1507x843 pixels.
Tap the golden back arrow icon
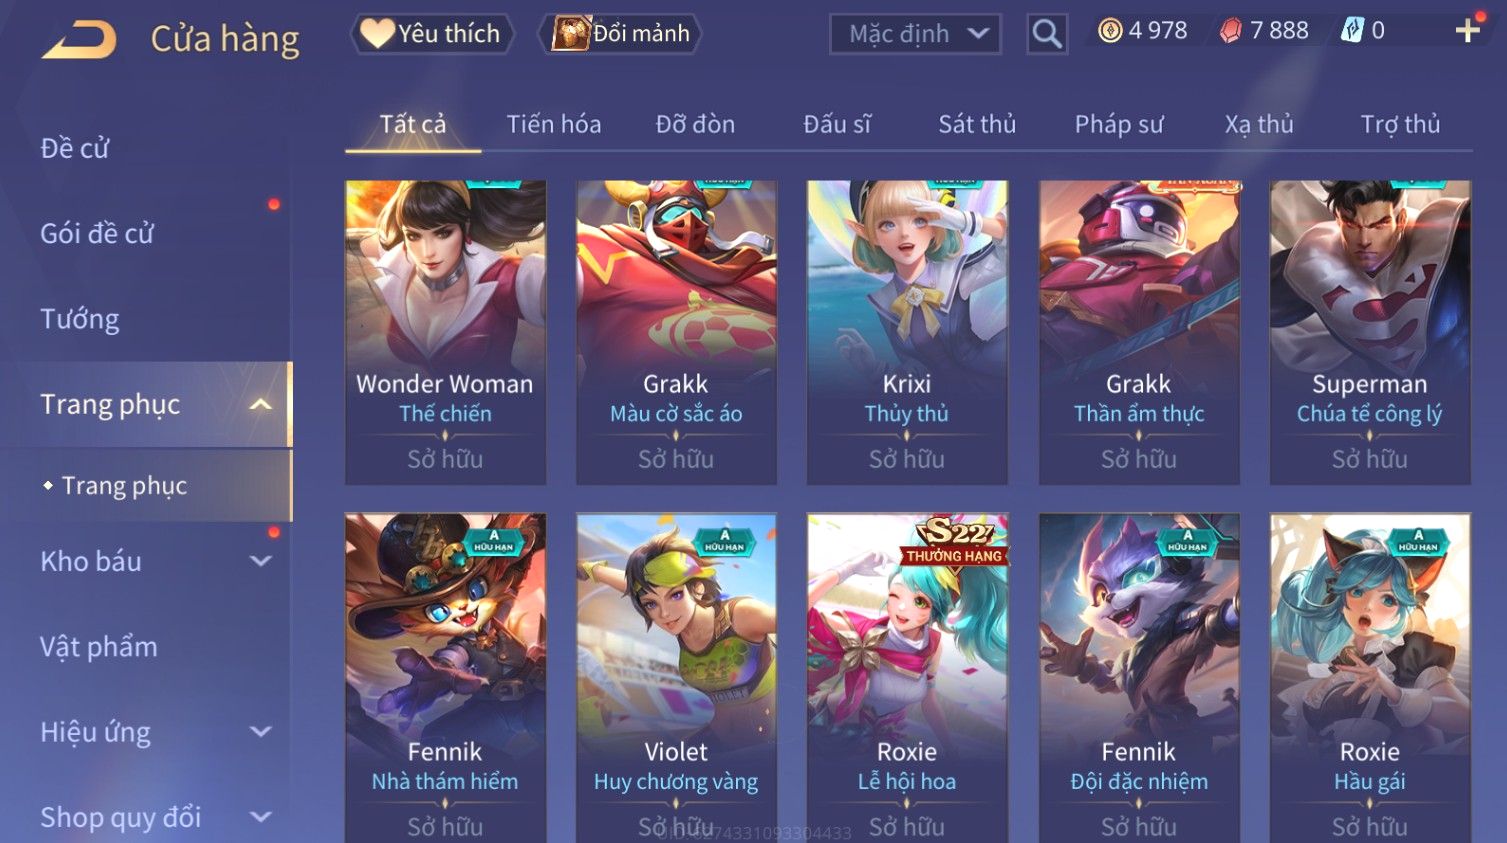pos(79,40)
